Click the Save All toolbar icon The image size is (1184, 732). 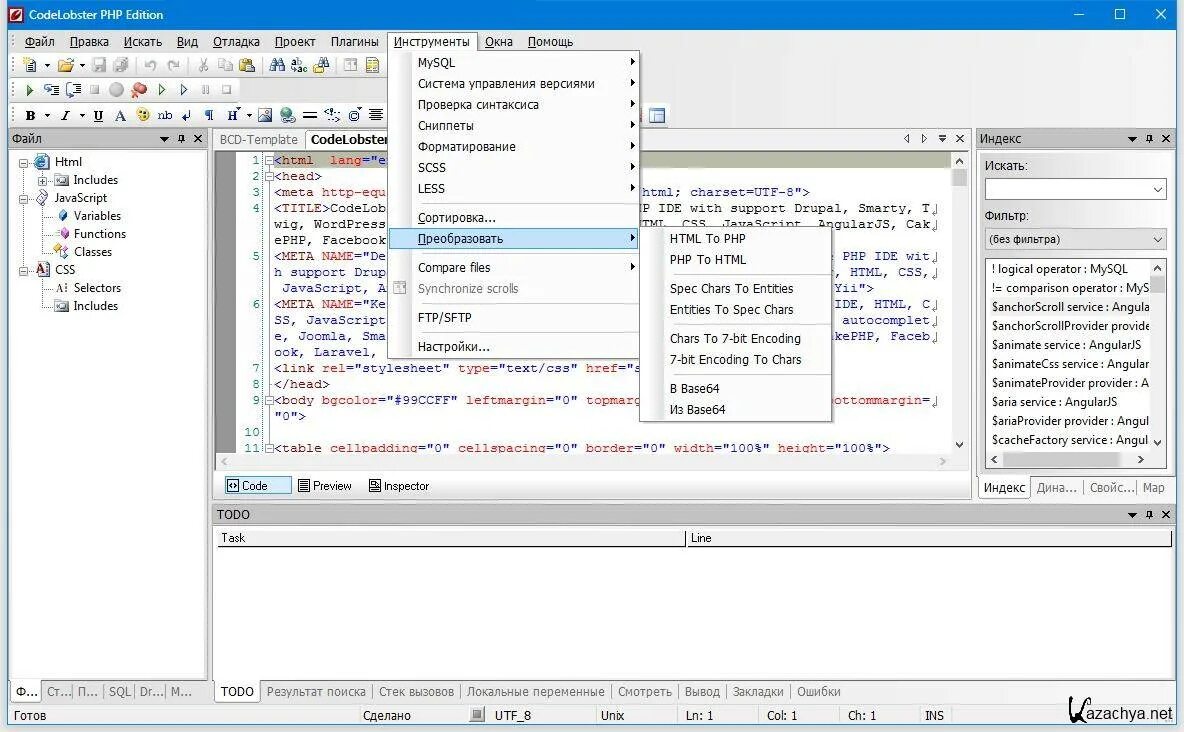tap(120, 66)
